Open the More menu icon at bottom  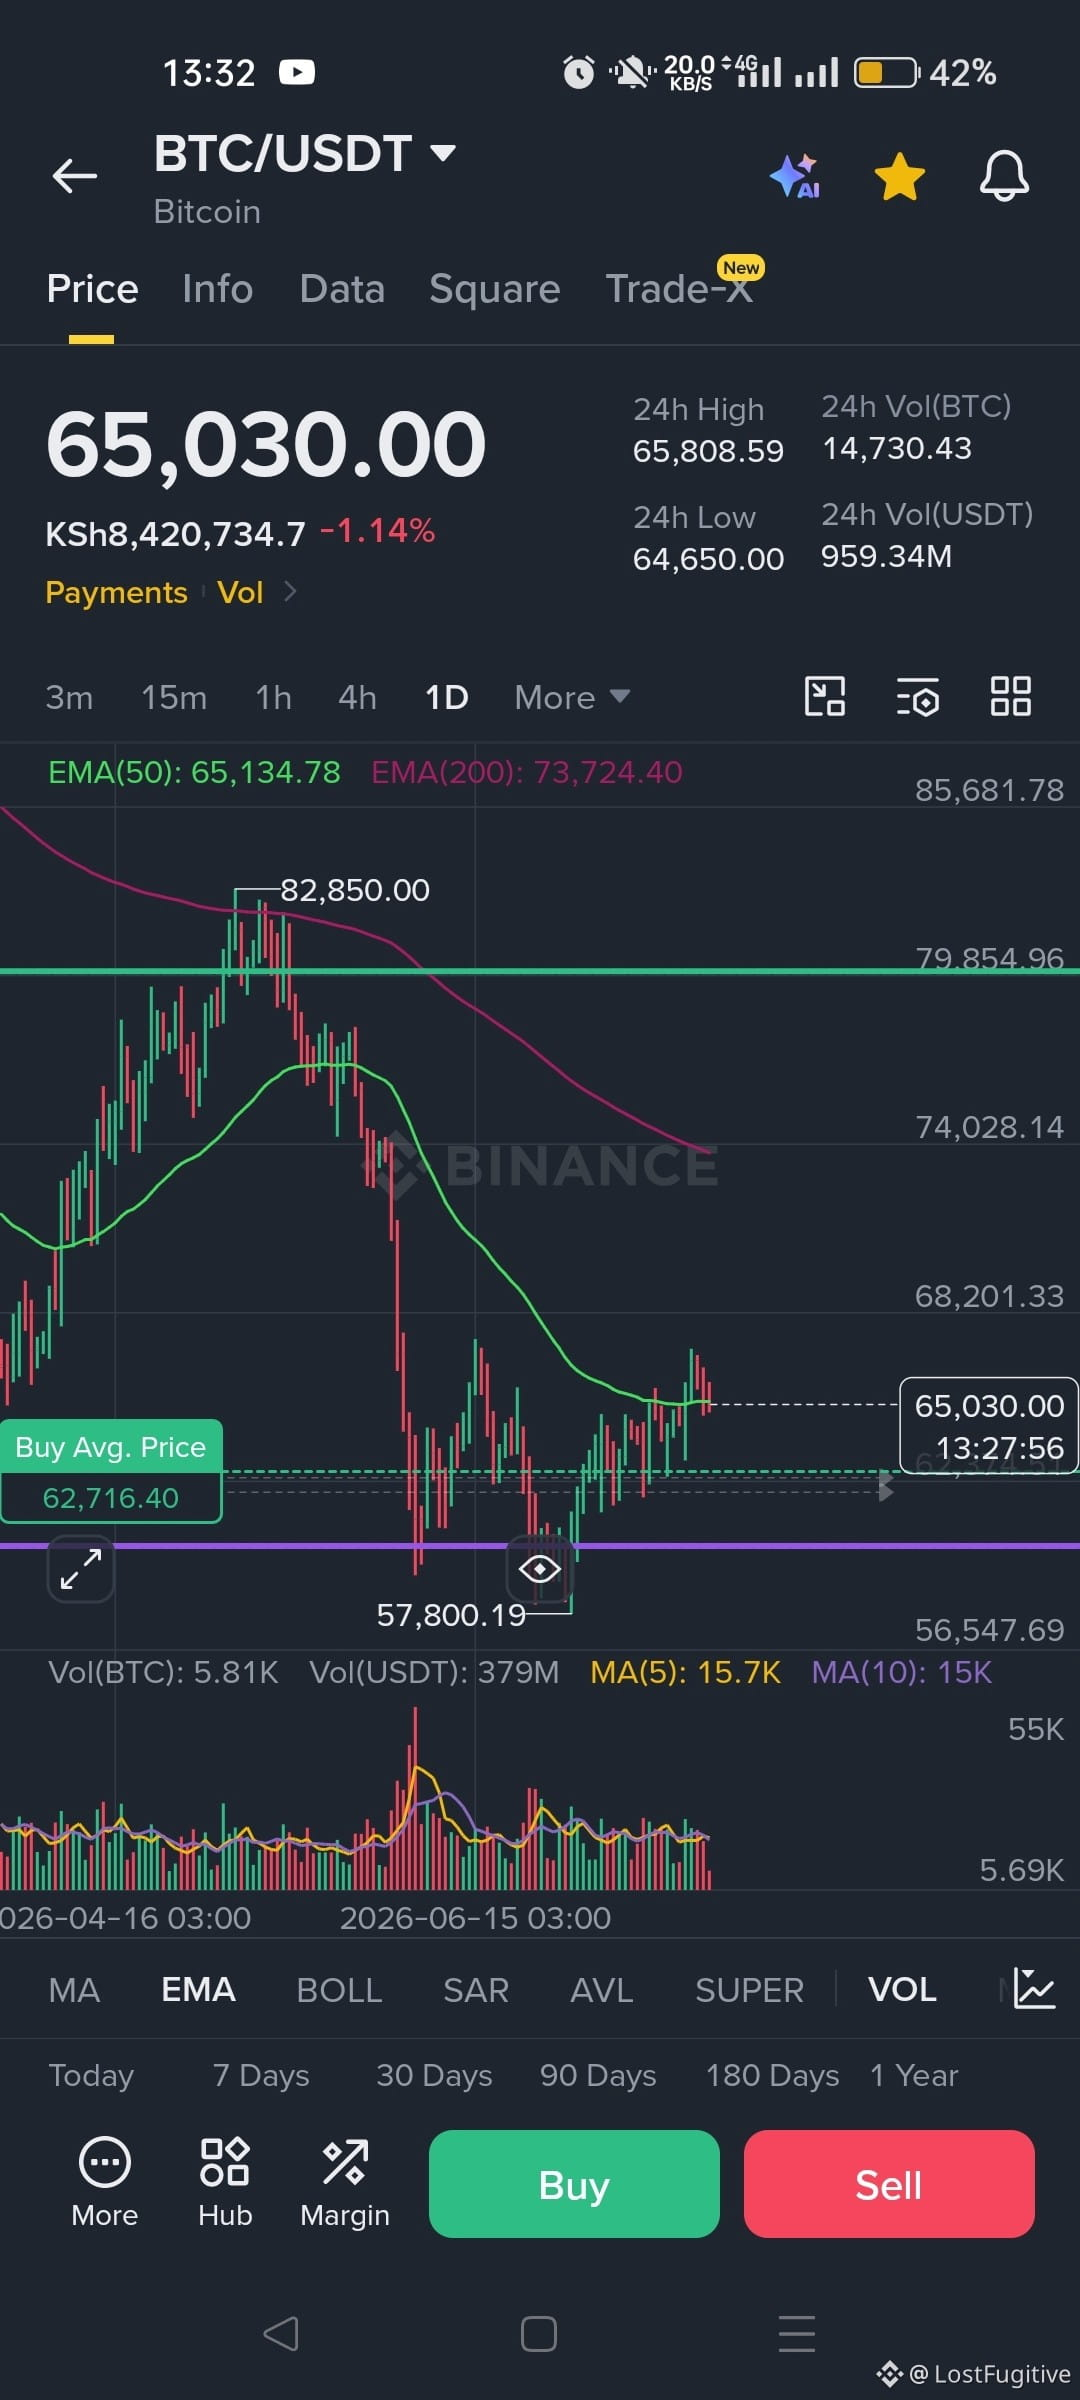pos(104,2182)
